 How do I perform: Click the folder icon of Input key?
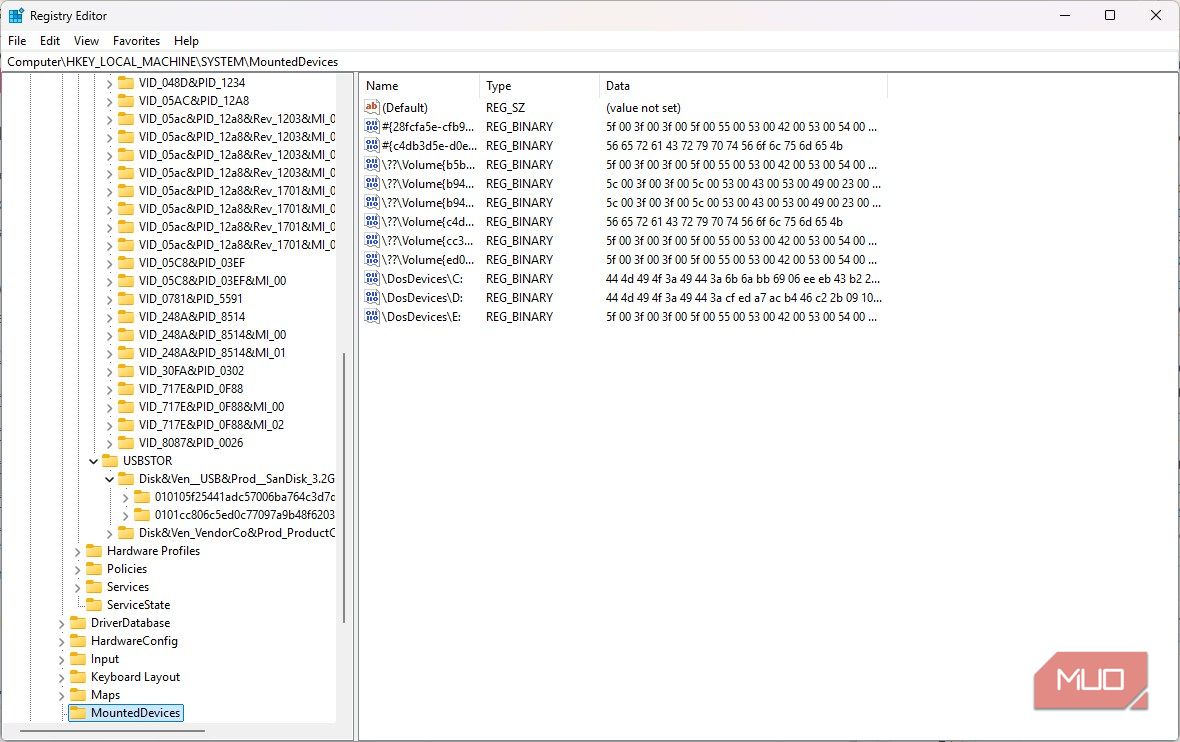[78, 658]
